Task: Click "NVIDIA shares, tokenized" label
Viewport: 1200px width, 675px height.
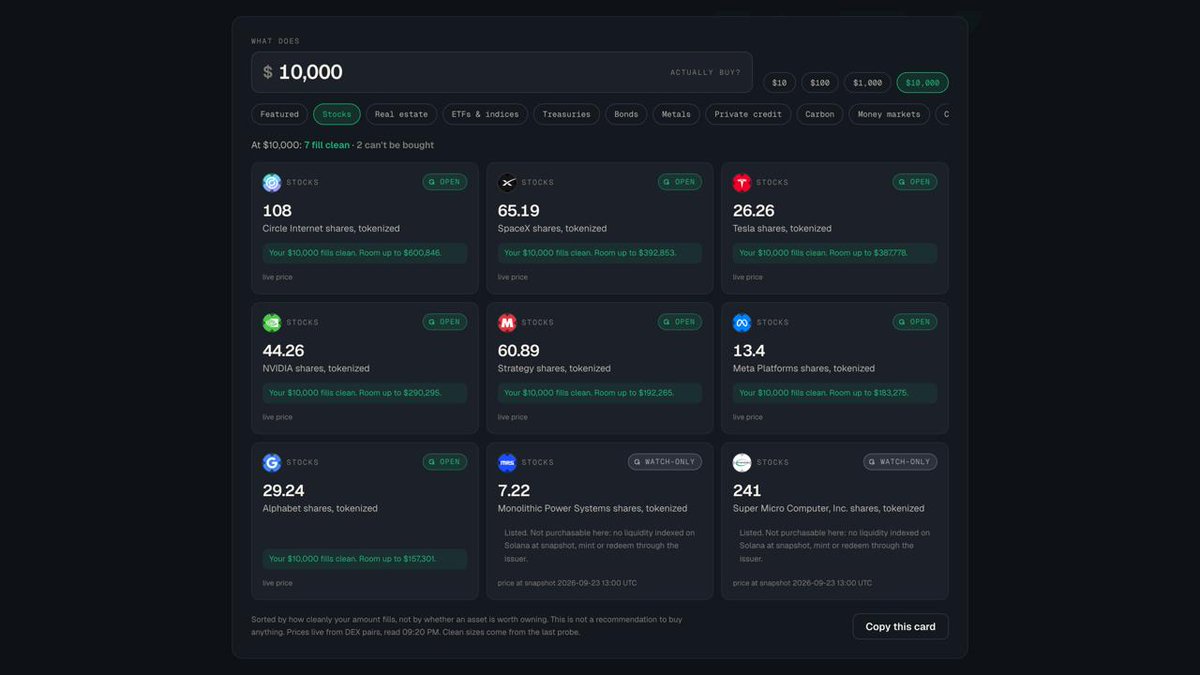Action: coord(316,368)
